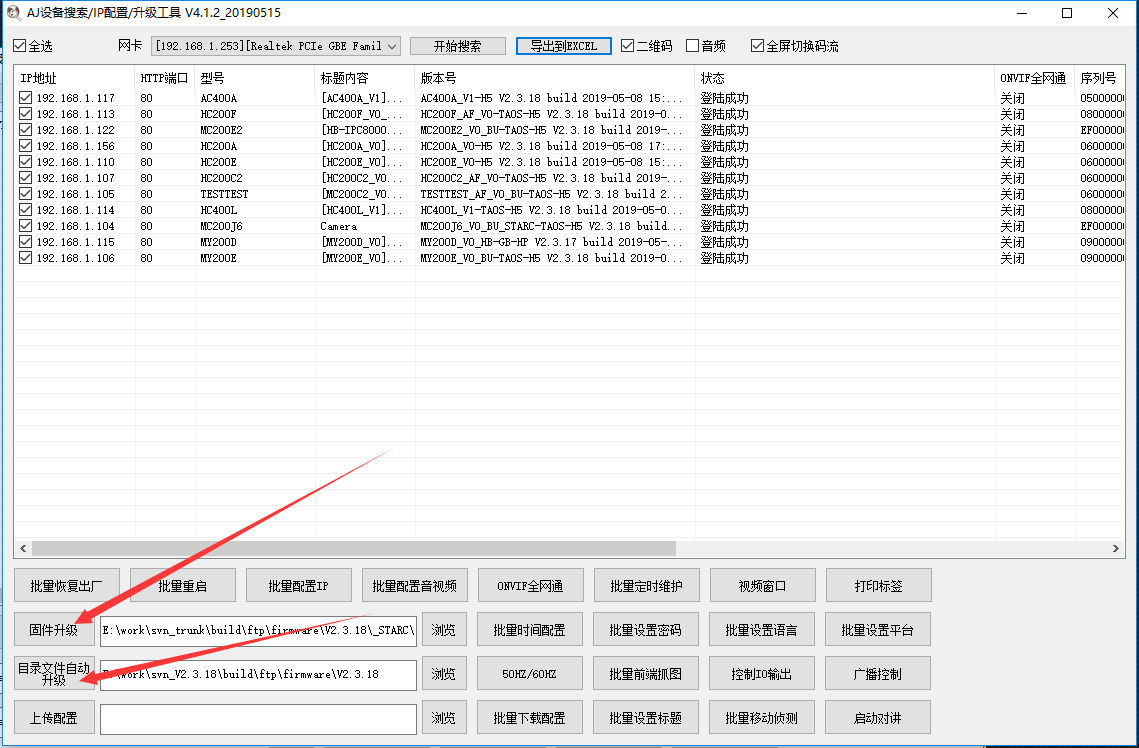Open the 网卡 network adapter dropdown
The width and height of the screenshot is (1139, 748).
click(x=393, y=45)
